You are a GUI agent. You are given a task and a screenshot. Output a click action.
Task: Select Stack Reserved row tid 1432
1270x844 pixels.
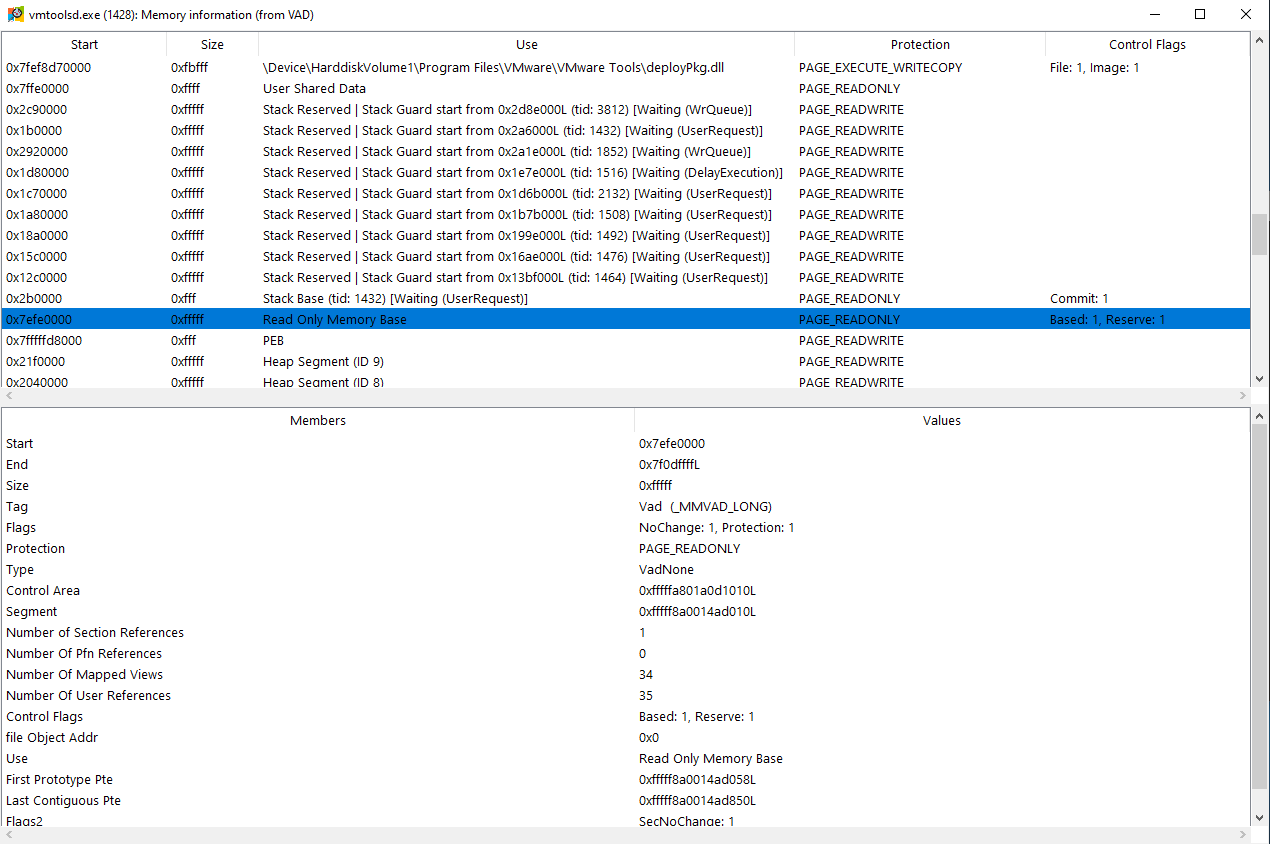[x=625, y=131]
